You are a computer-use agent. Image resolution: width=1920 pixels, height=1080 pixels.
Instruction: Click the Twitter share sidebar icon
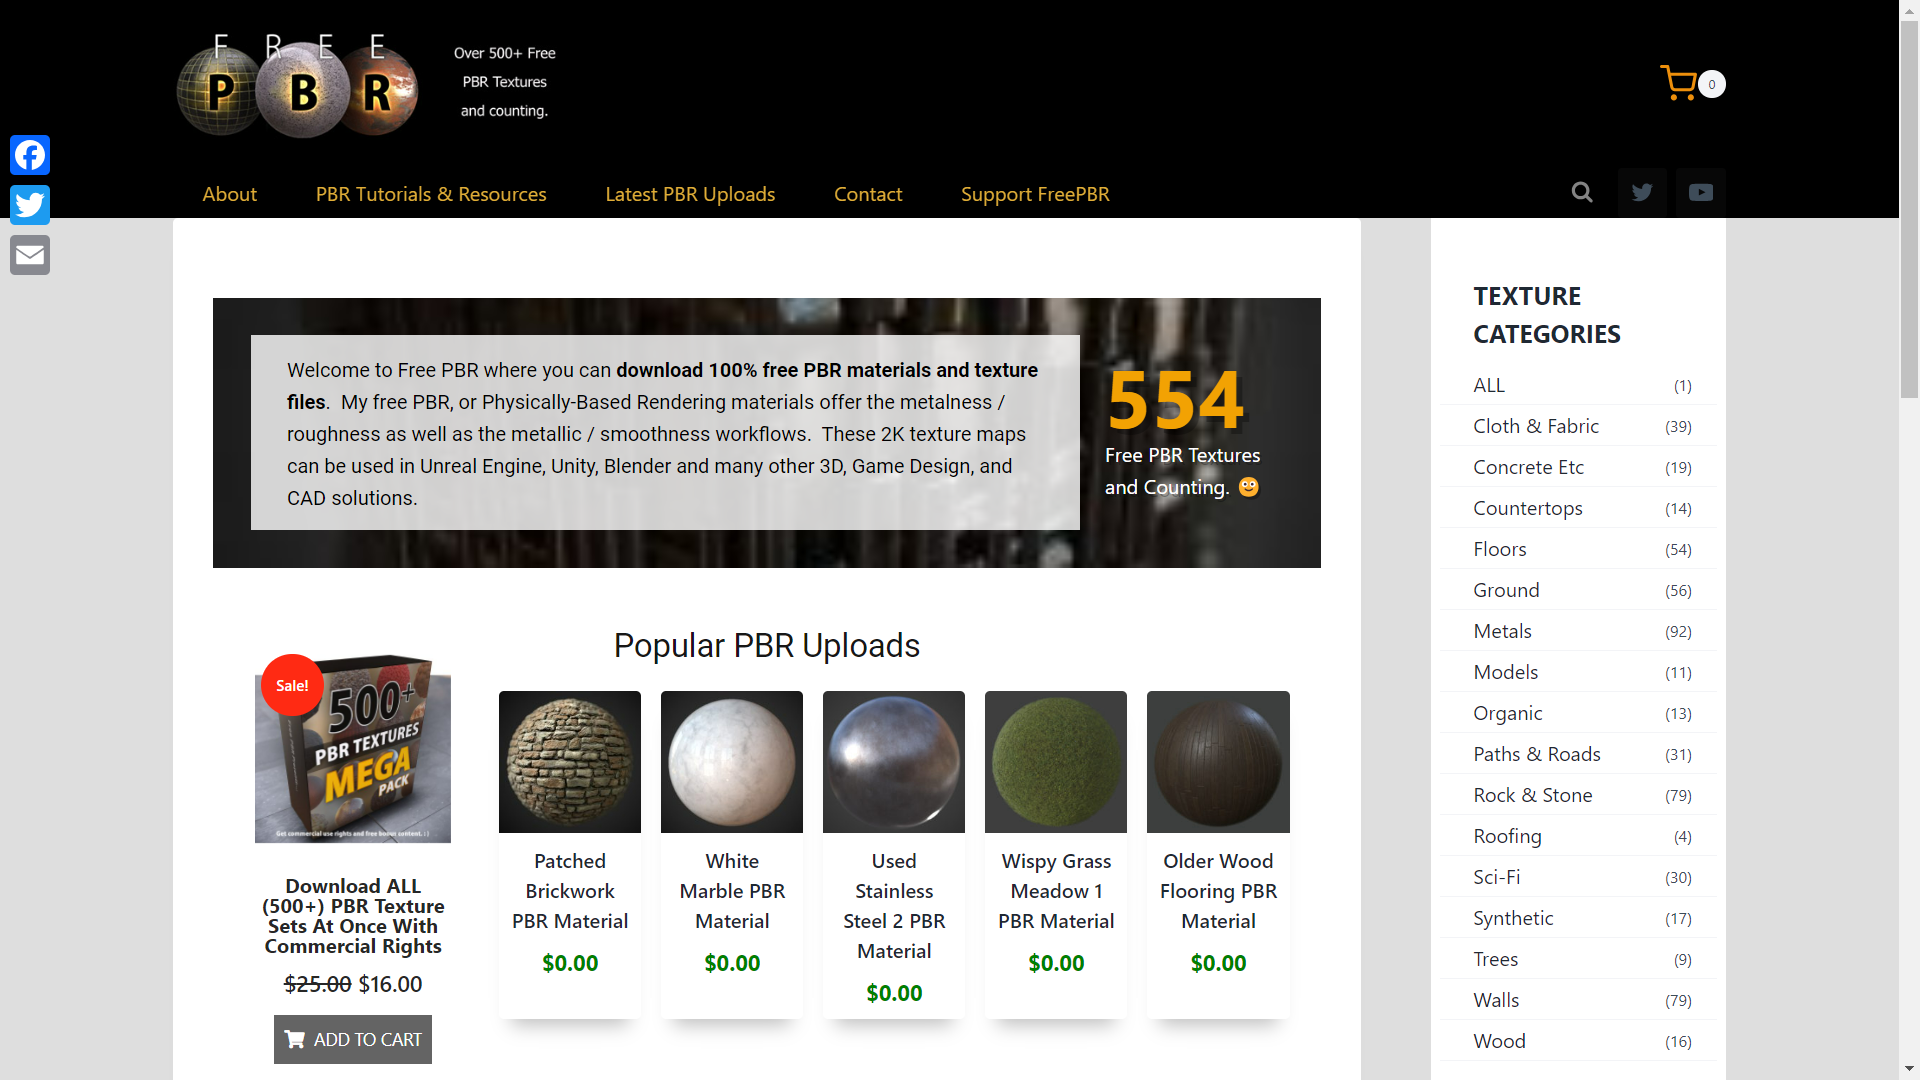pos(30,205)
